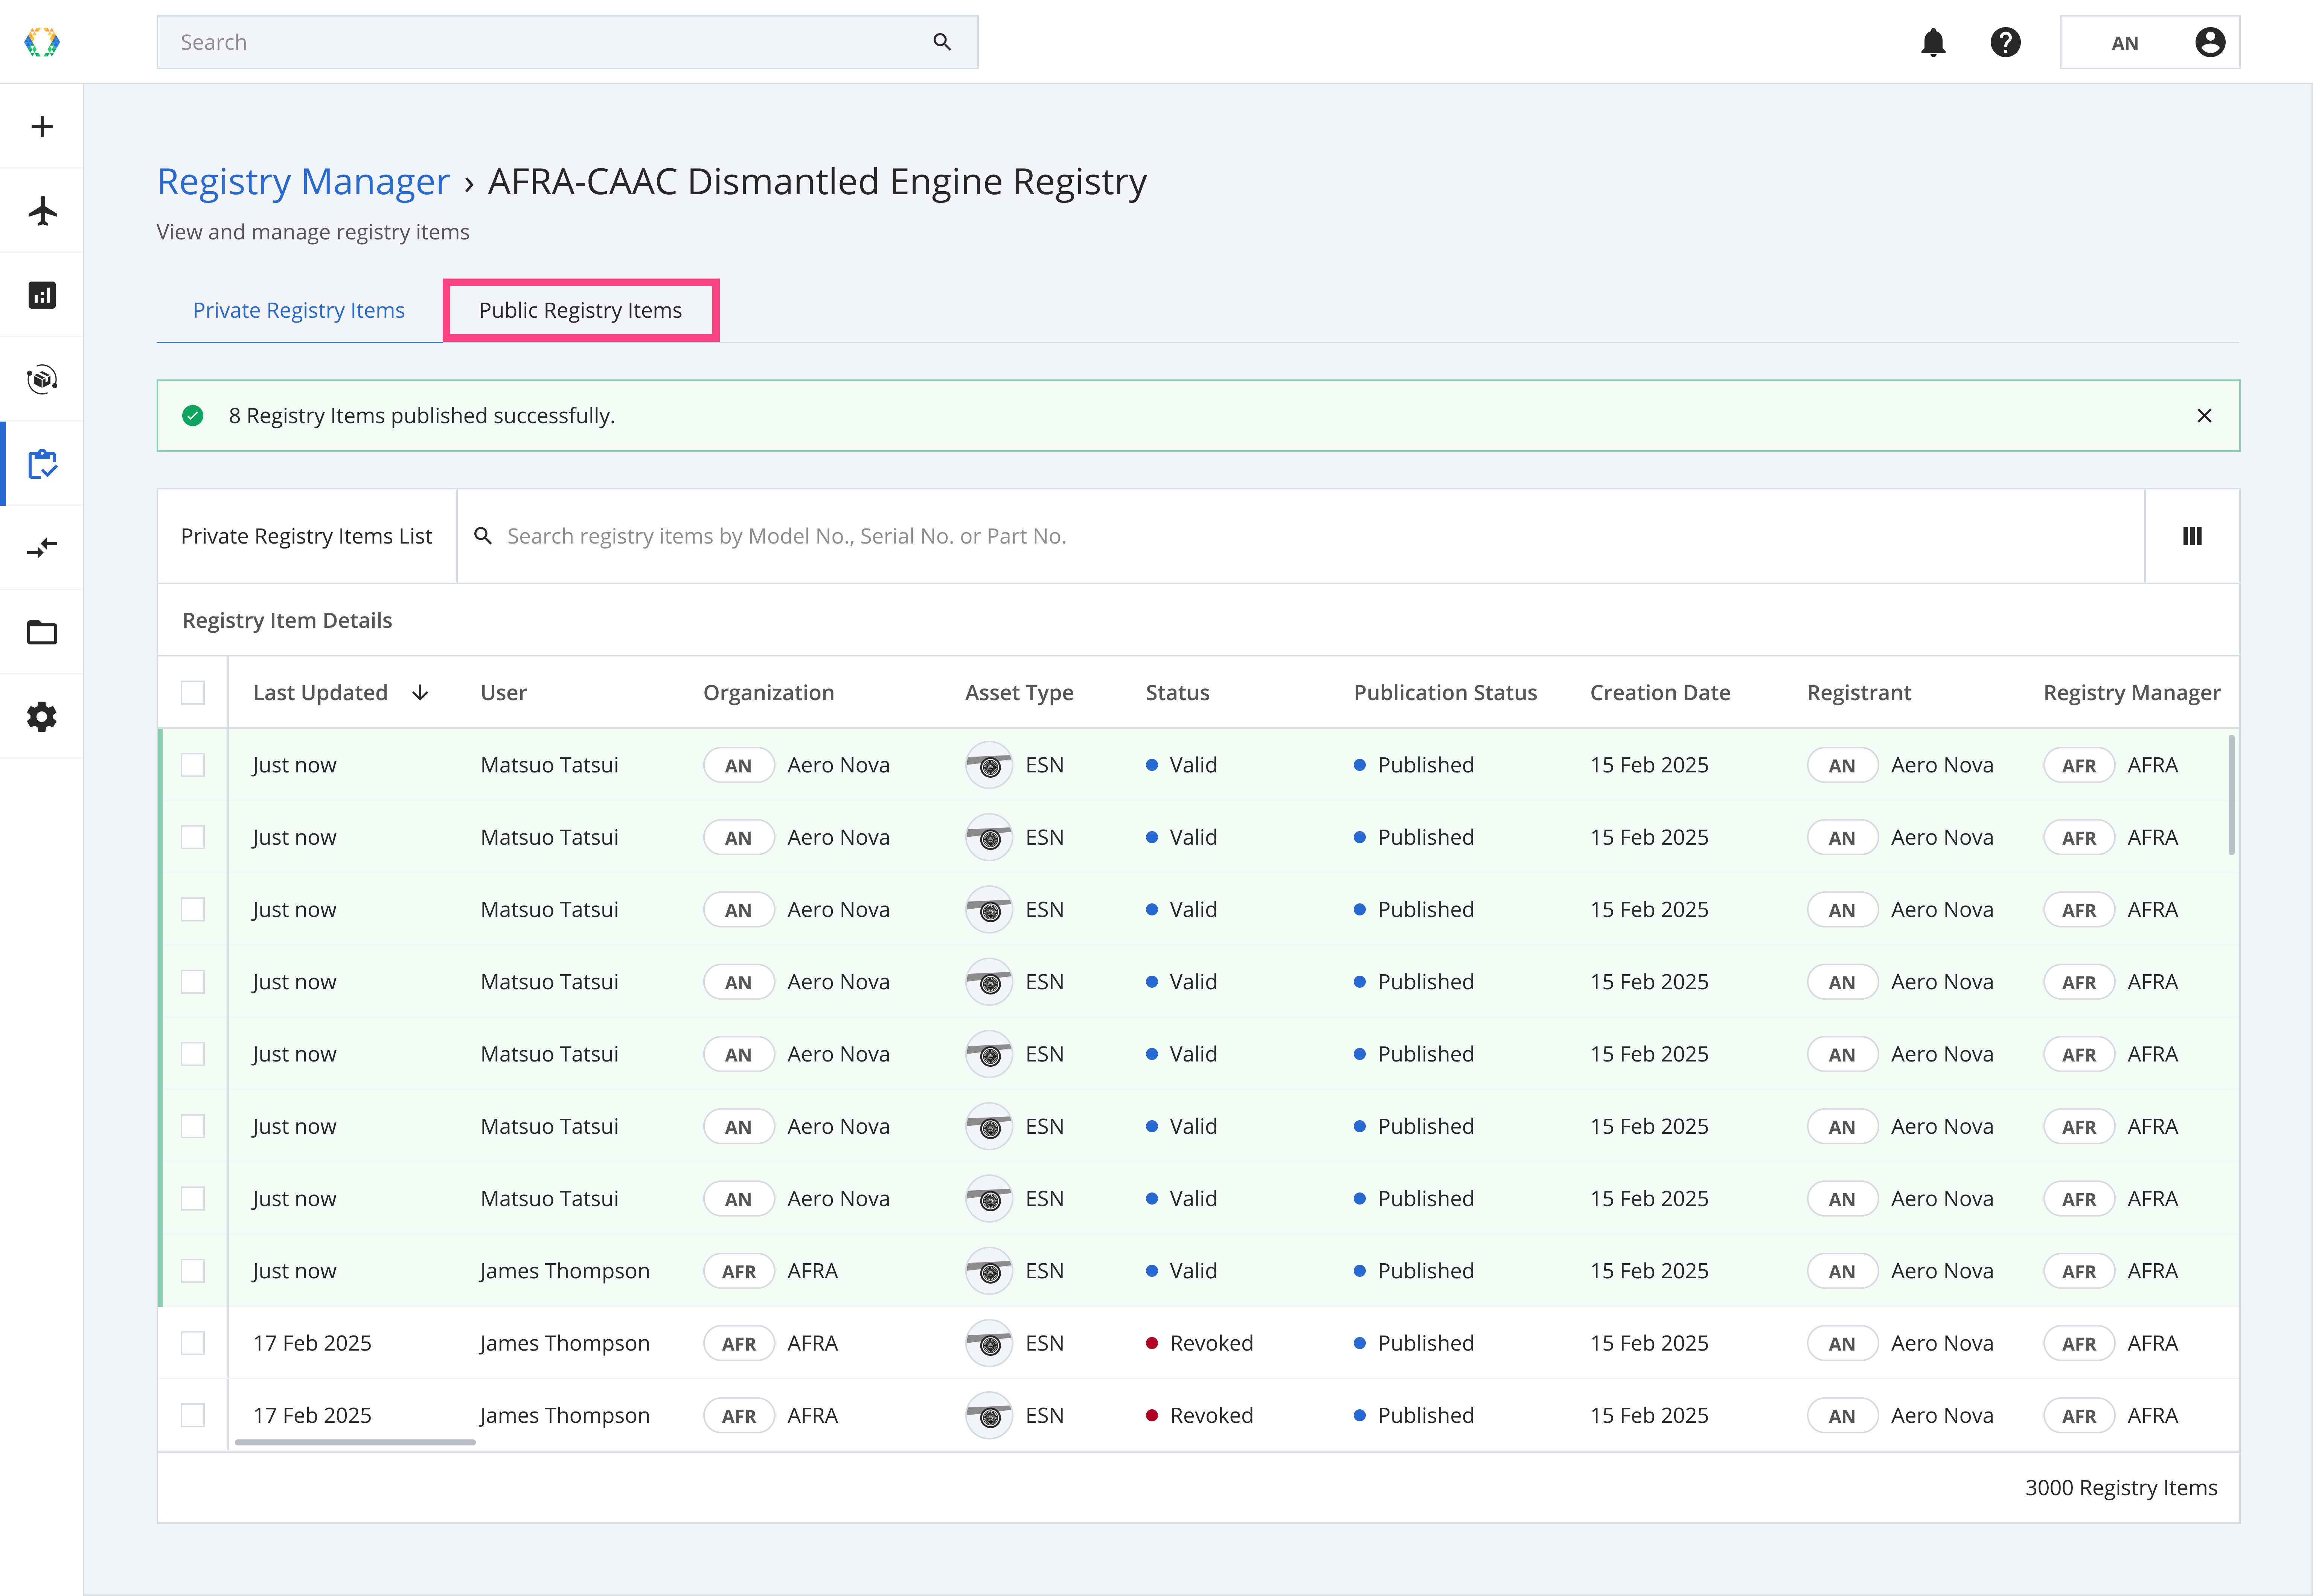Sort by Last Updated arrow
This screenshot has width=2313, height=1596.
[x=420, y=692]
